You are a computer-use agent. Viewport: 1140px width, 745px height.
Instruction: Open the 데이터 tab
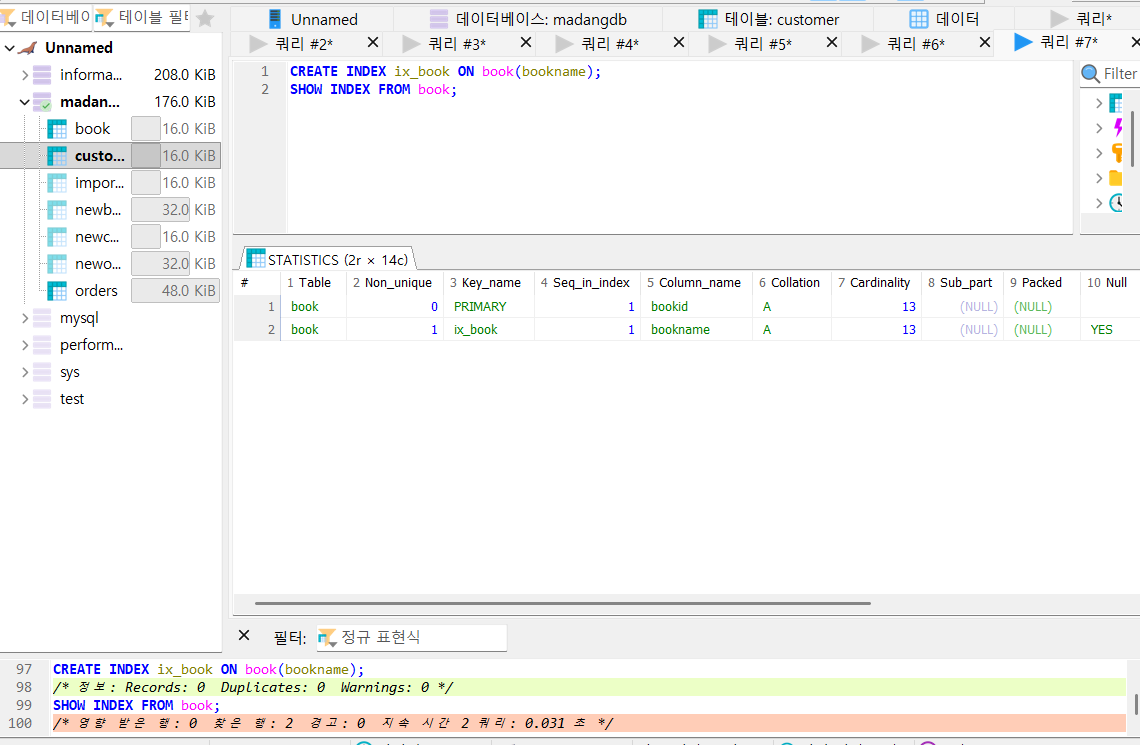(944, 19)
